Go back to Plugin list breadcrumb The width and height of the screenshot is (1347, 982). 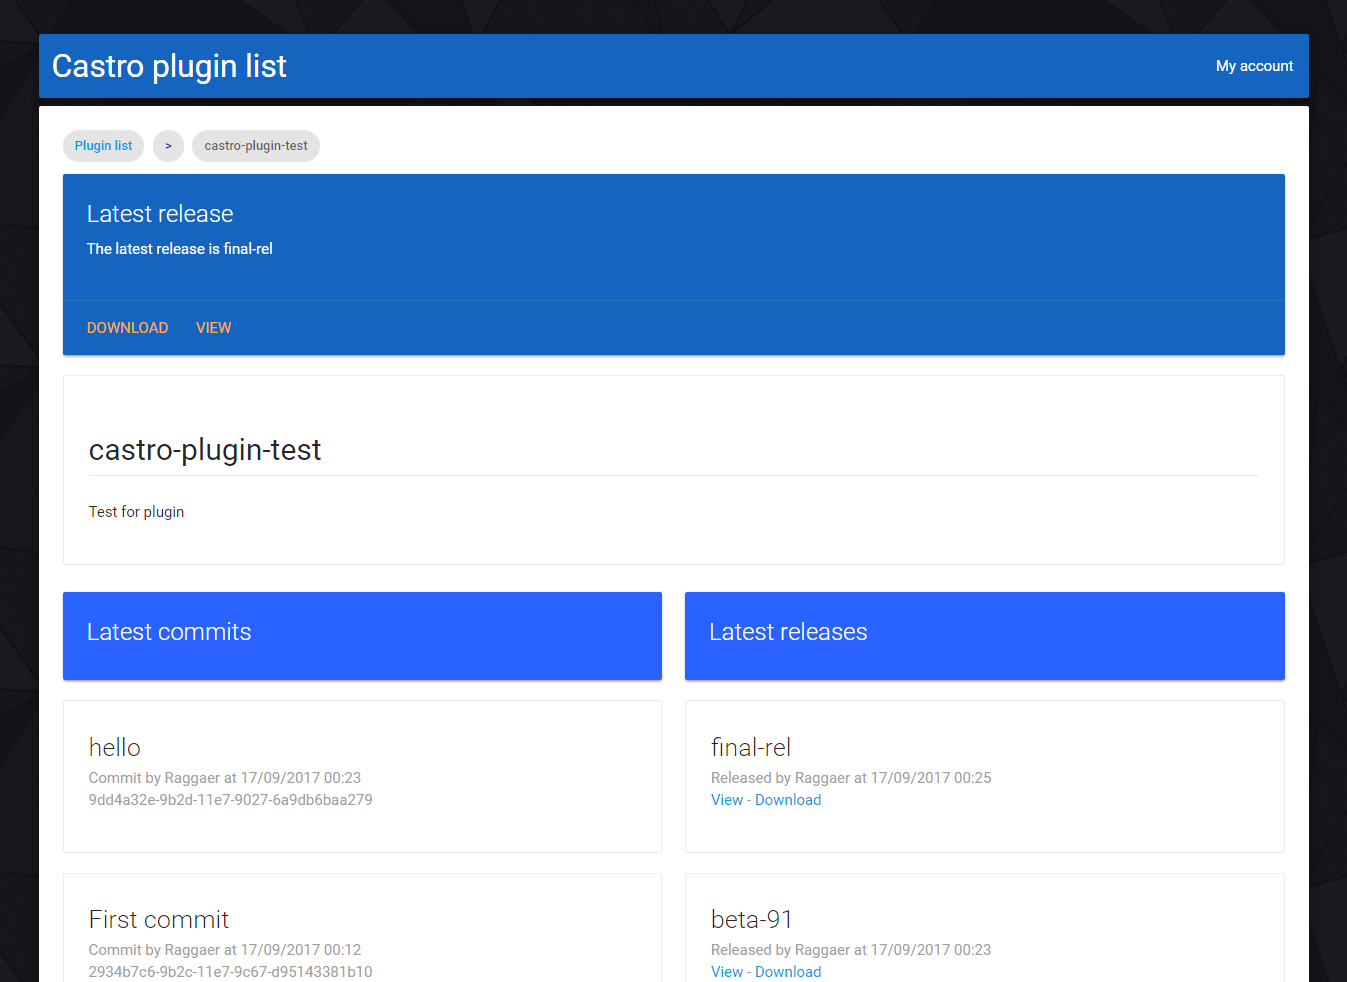tap(103, 146)
